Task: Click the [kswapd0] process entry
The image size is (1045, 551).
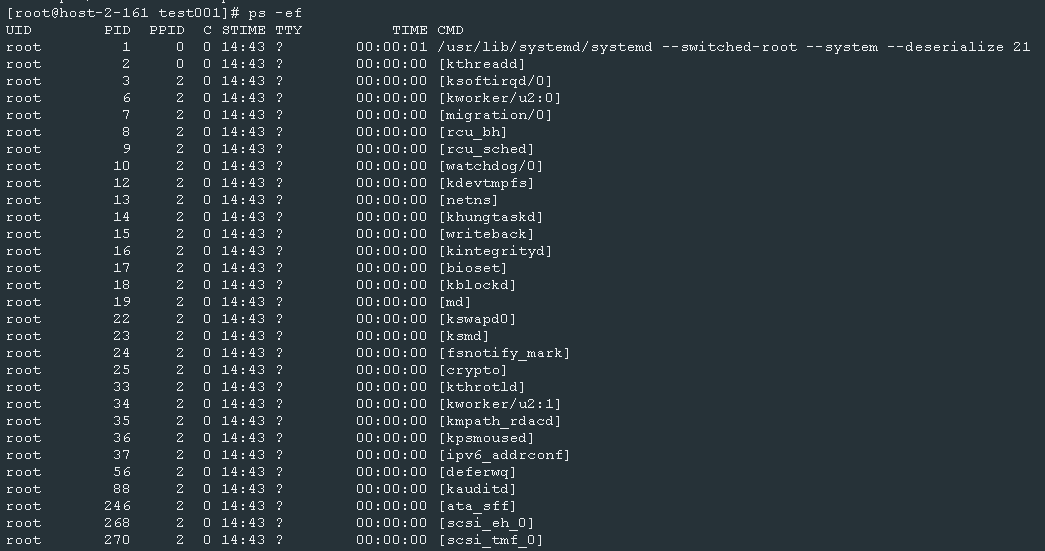Action: pyautogui.click(x=477, y=319)
